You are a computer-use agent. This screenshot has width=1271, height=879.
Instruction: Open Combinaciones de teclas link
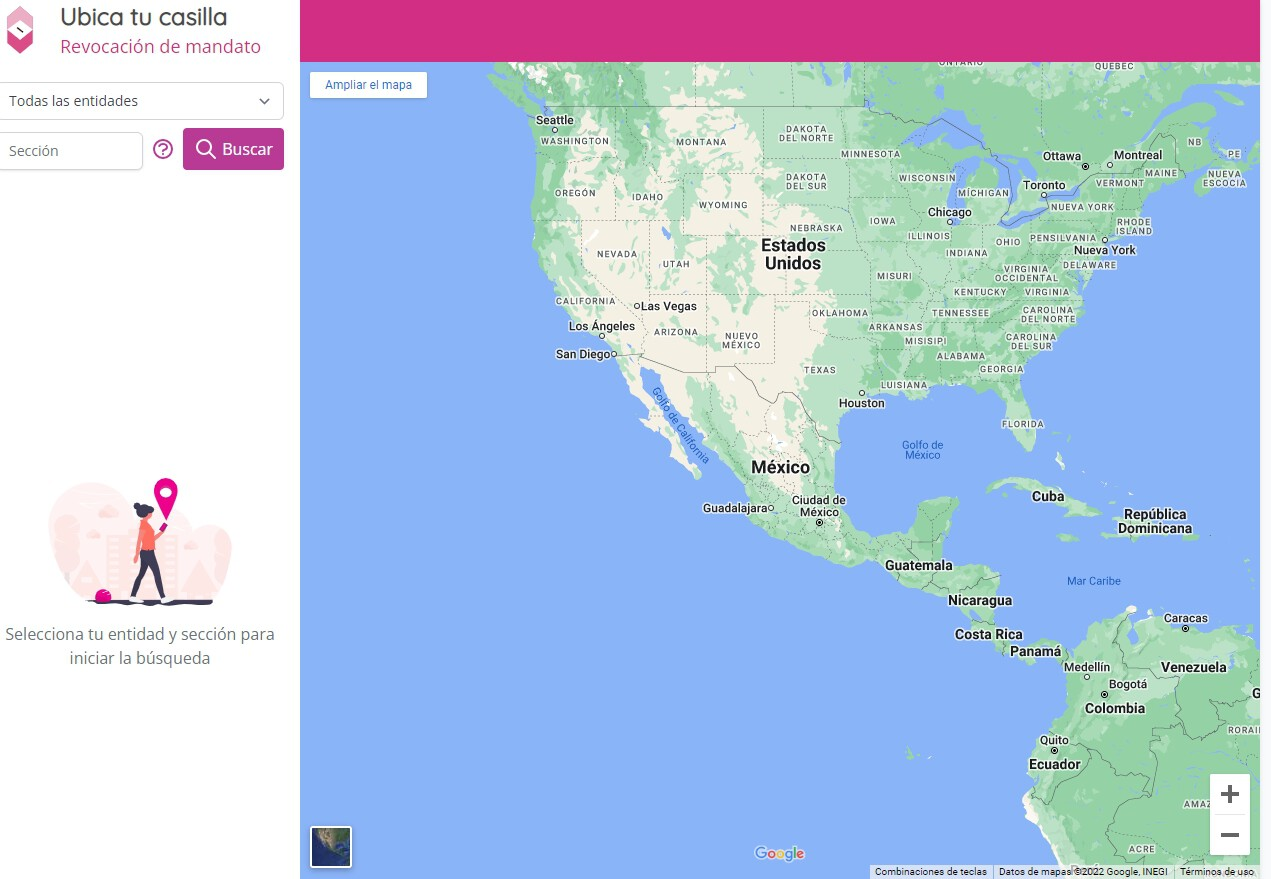931,872
